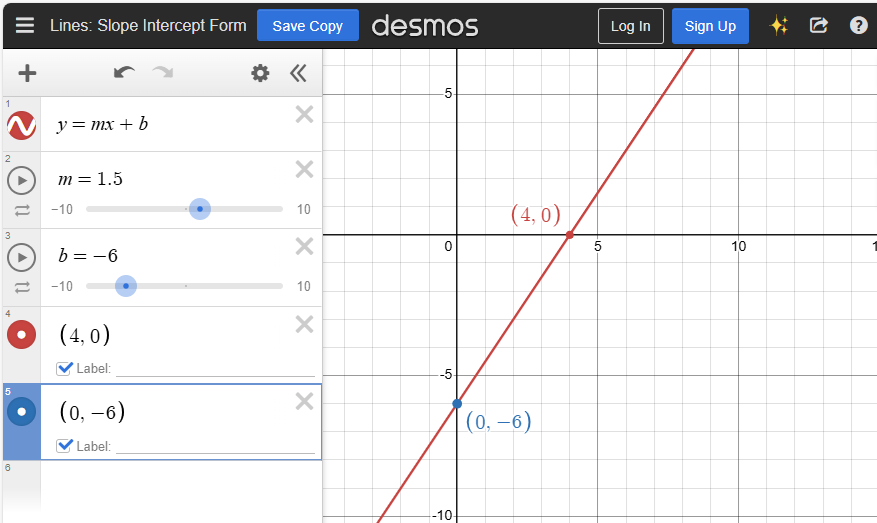Open the hamburger main menu
Viewport: 877px width, 523px height.
[25, 26]
